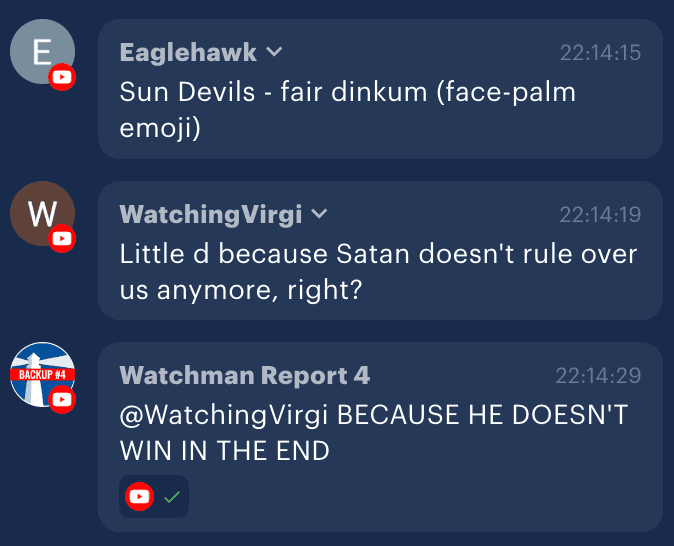Click the Watchman Report 4 username

tap(245, 375)
